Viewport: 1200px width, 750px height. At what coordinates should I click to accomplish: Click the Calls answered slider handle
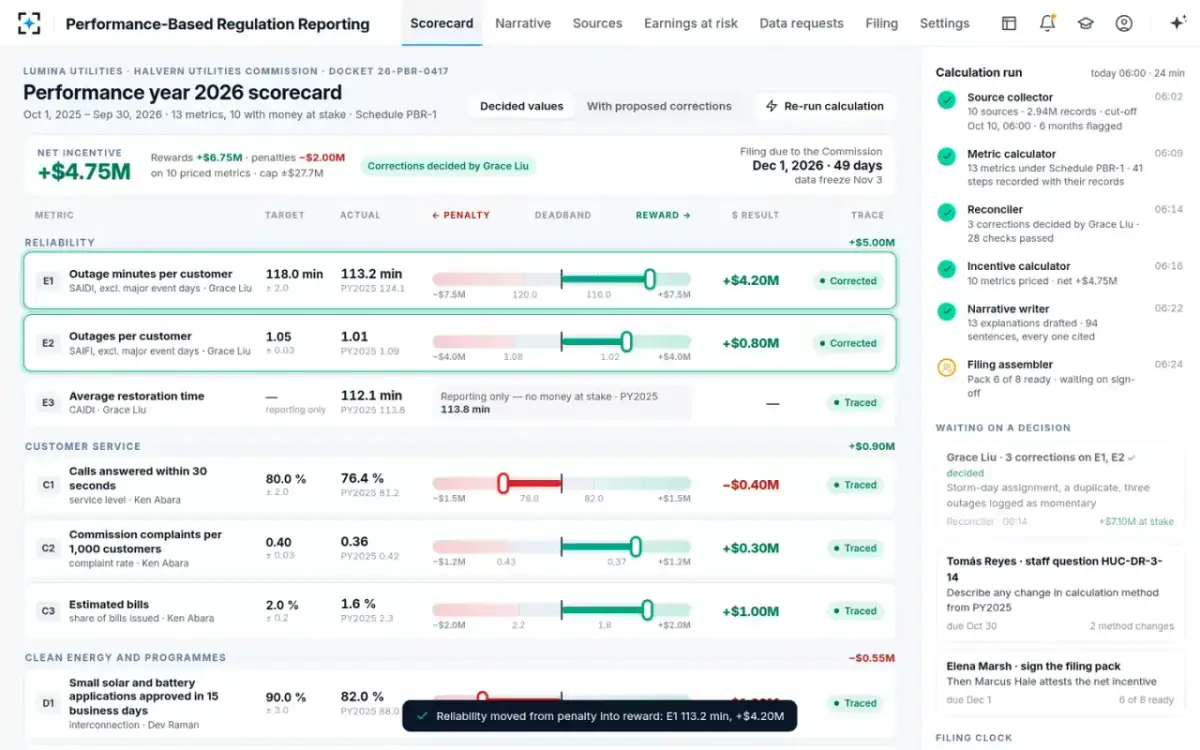503,484
